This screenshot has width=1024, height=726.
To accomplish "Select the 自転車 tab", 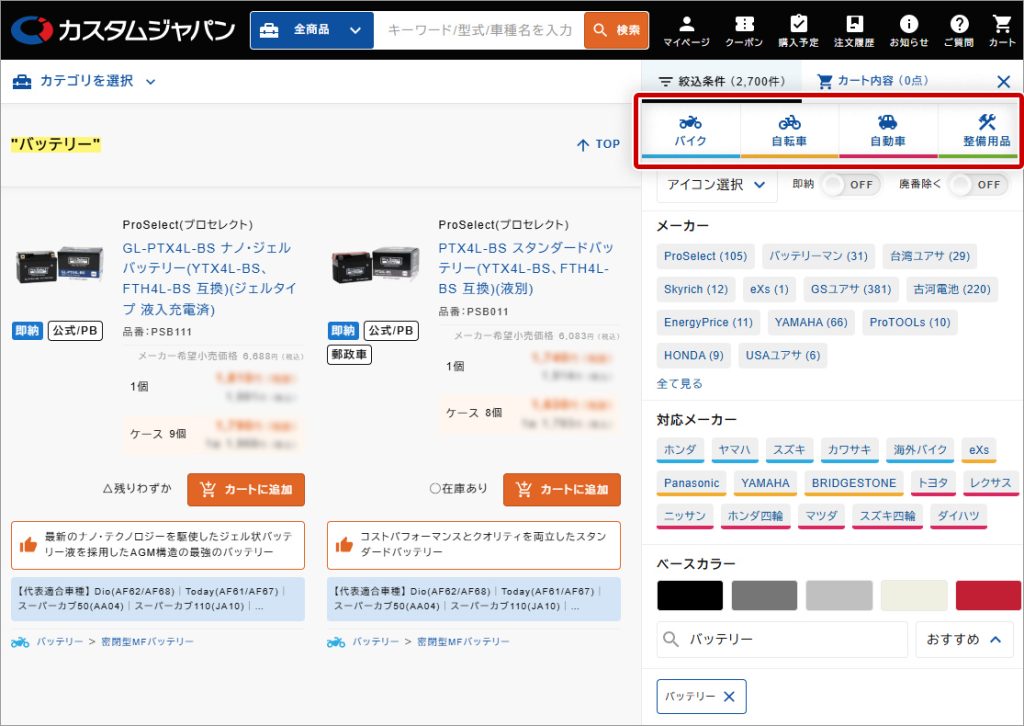I will click(x=790, y=131).
